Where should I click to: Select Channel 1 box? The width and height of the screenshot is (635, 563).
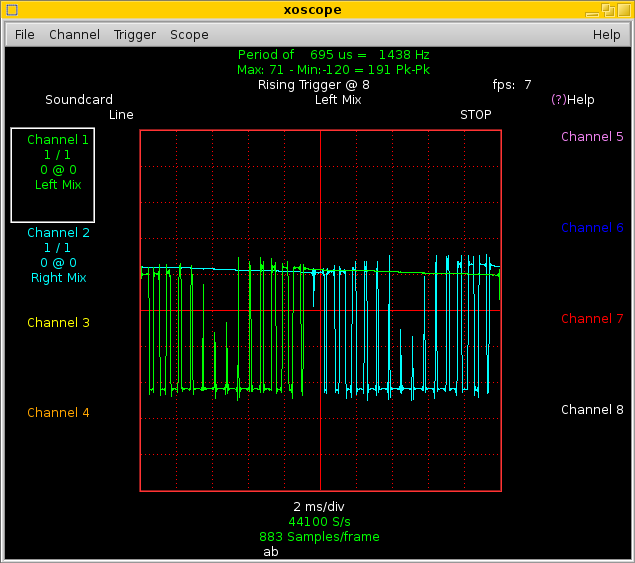pos(53,175)
